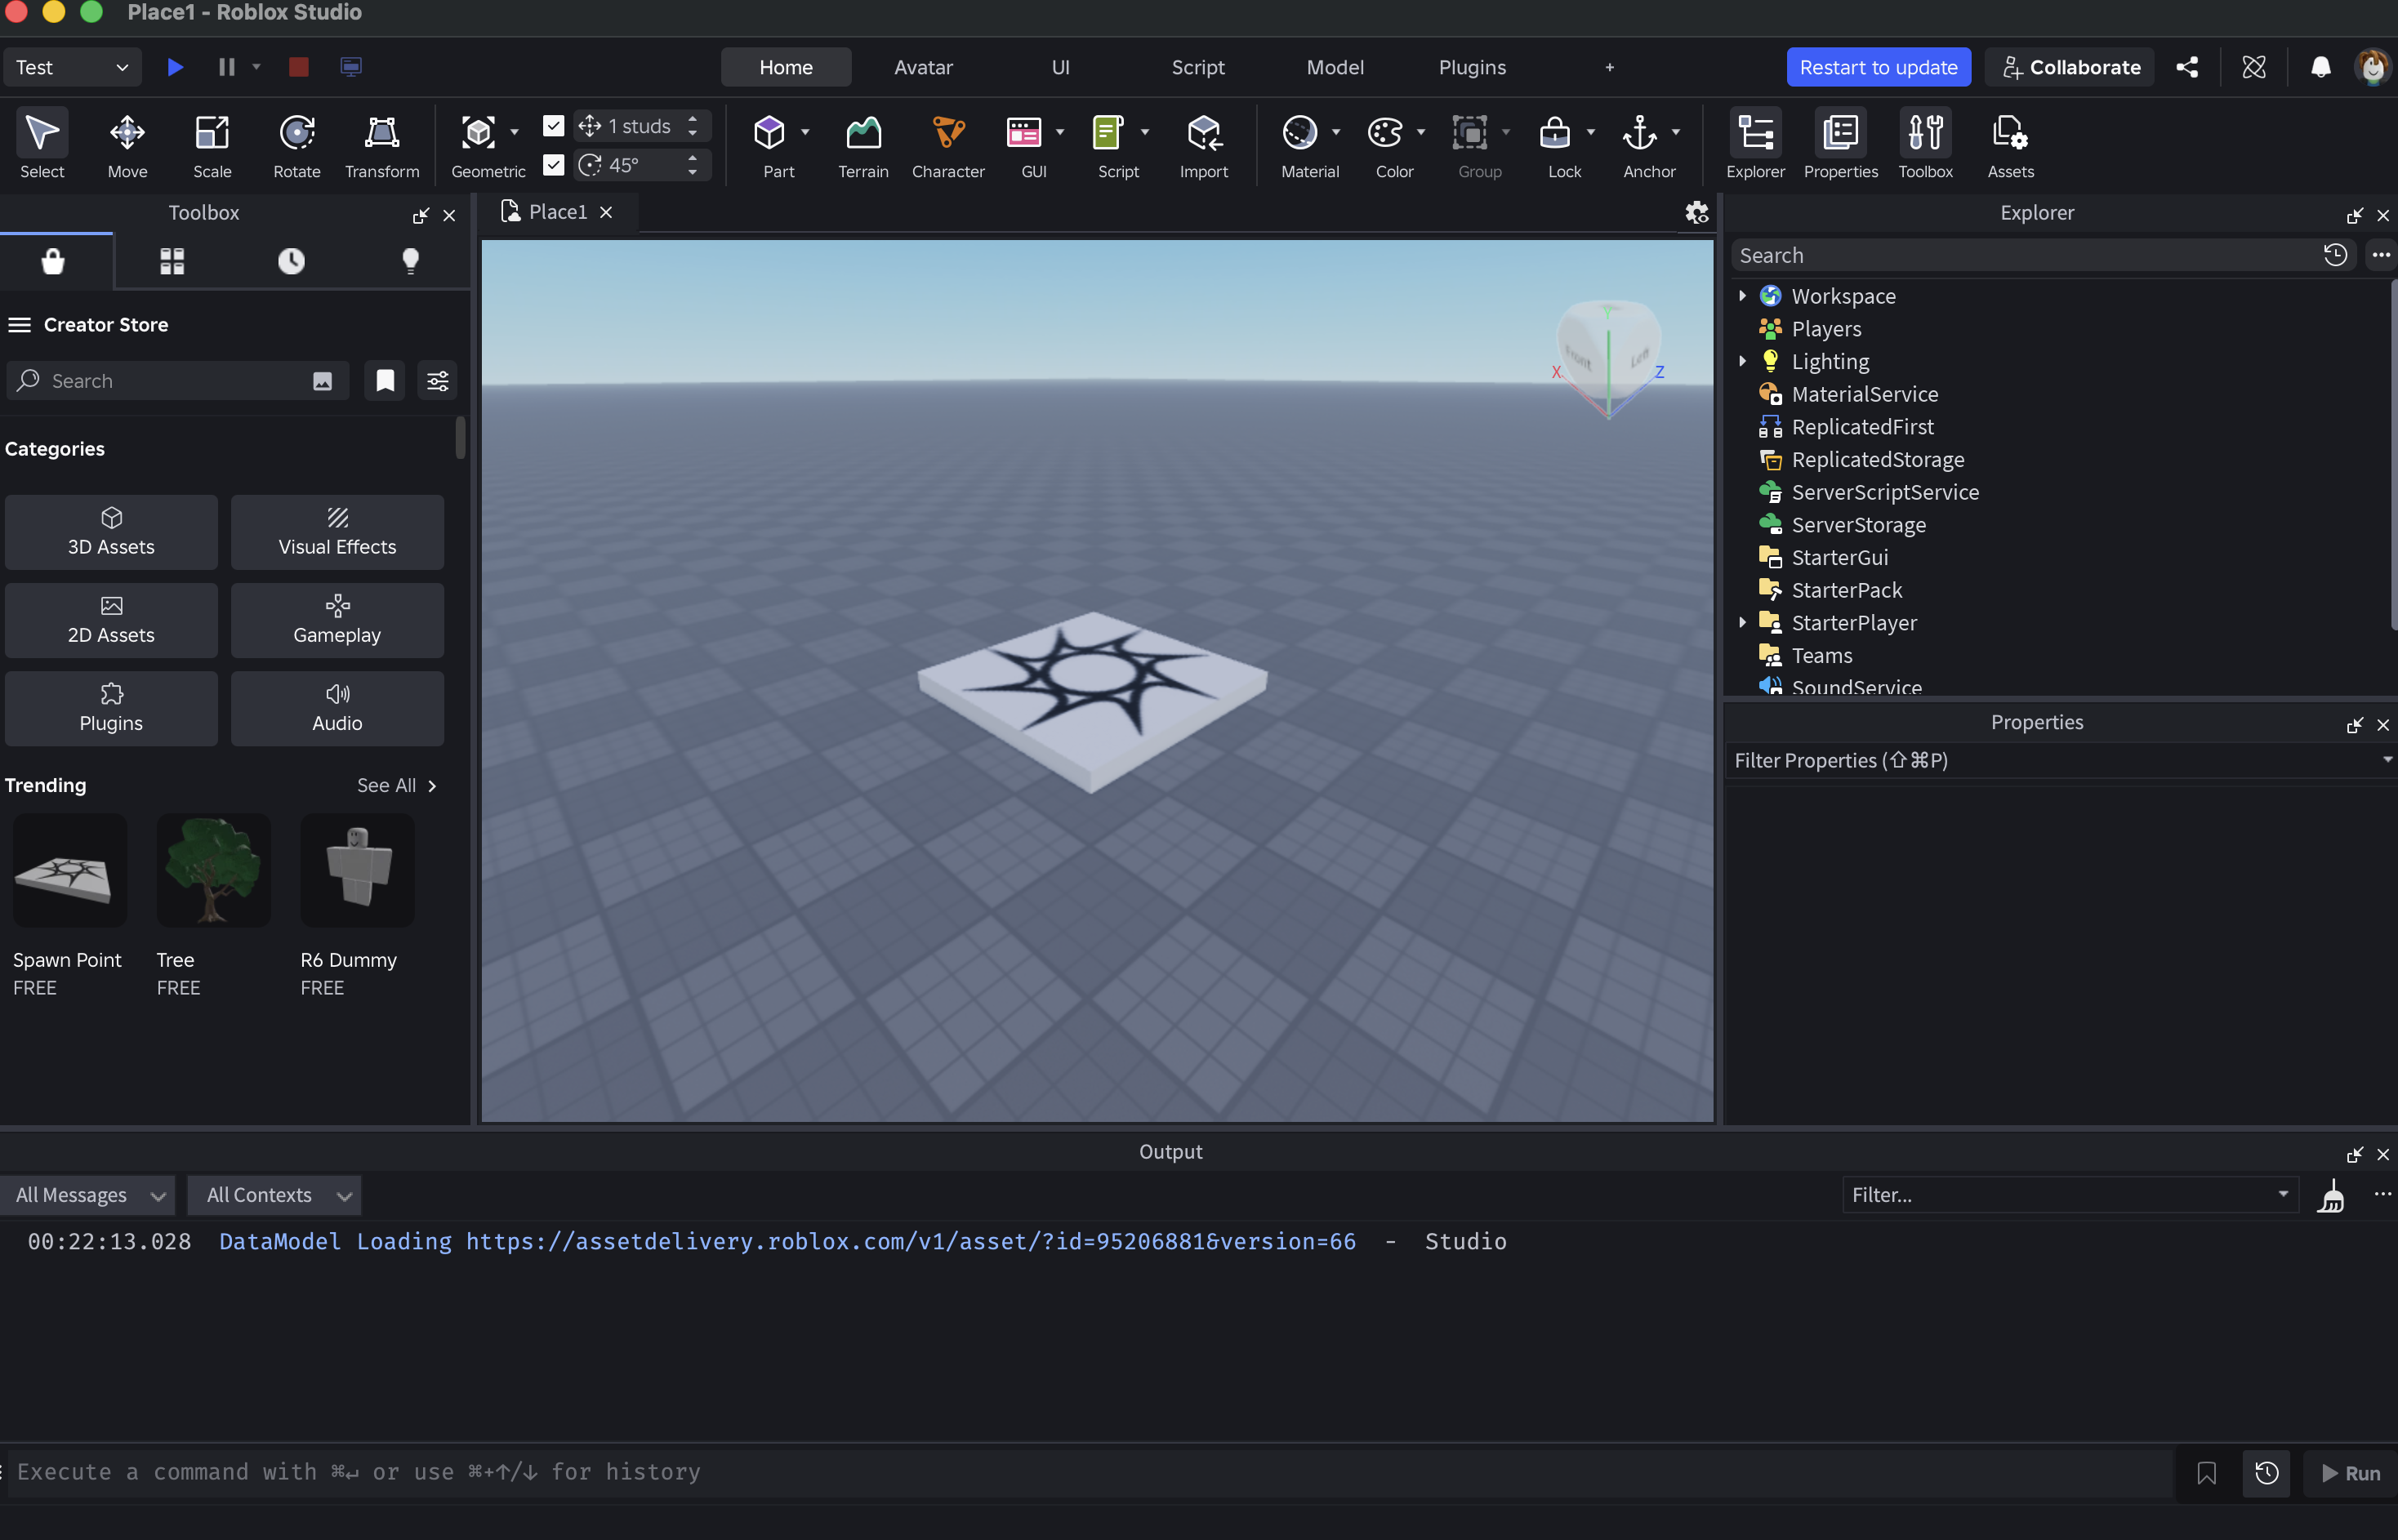
Task: Click the Lock tool icon
Action: click(1555, 132)
